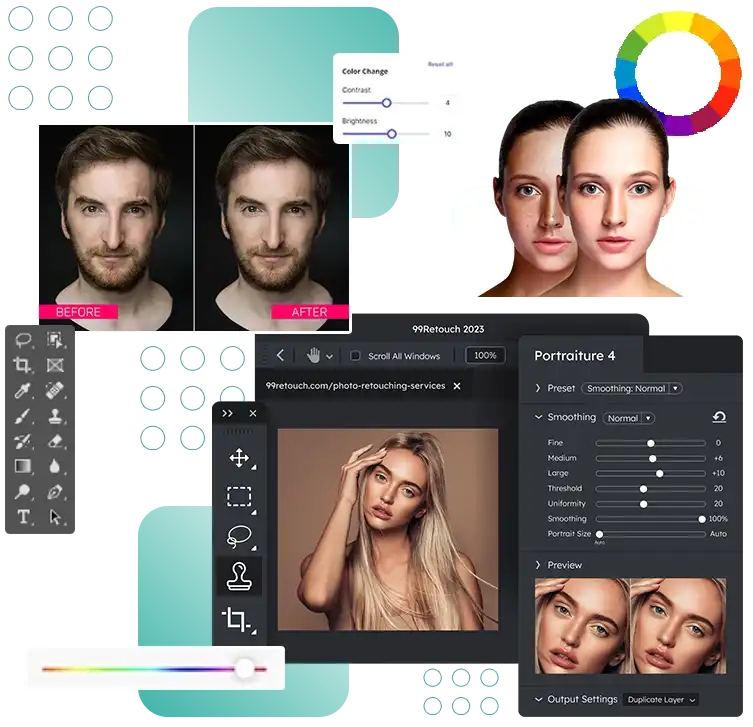This screenshot has width=753, height=727.
Task: Click the blonde woman canvas image
Action: tap(388, 530)
